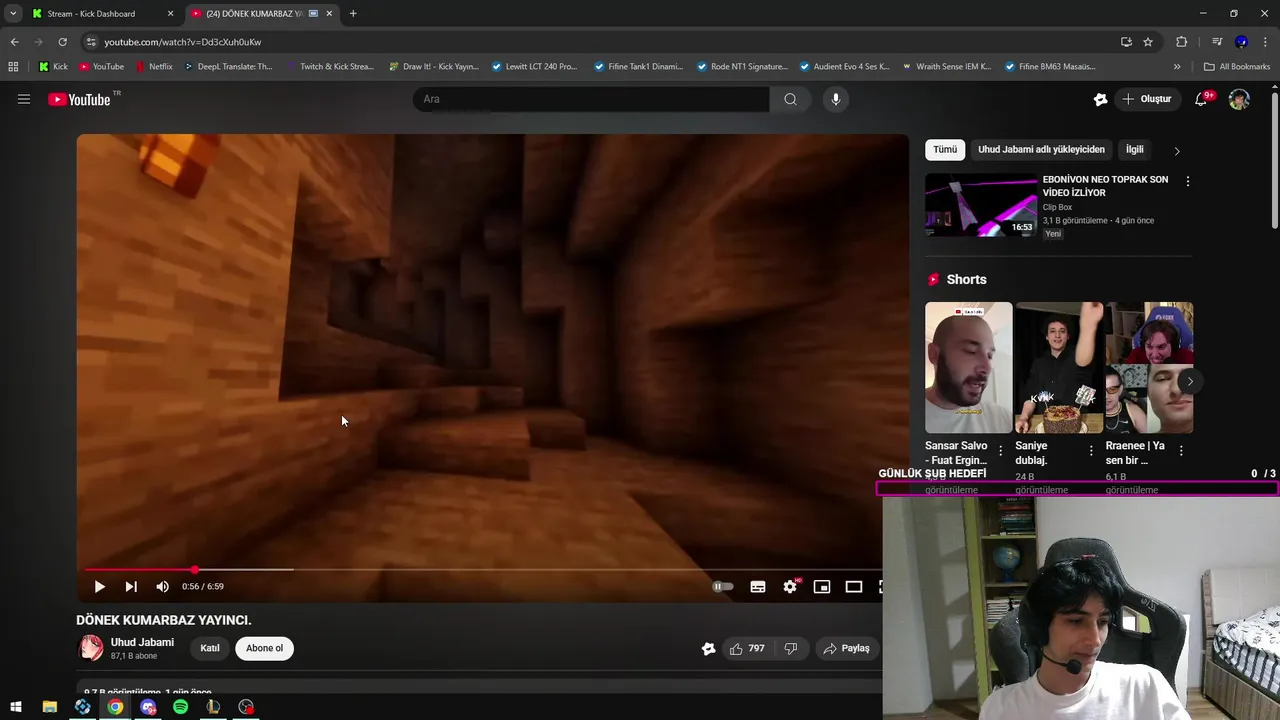This screenshot has width=1280, height=720.
Task: Open the tab search dropdown
Action: click(12, 14)
